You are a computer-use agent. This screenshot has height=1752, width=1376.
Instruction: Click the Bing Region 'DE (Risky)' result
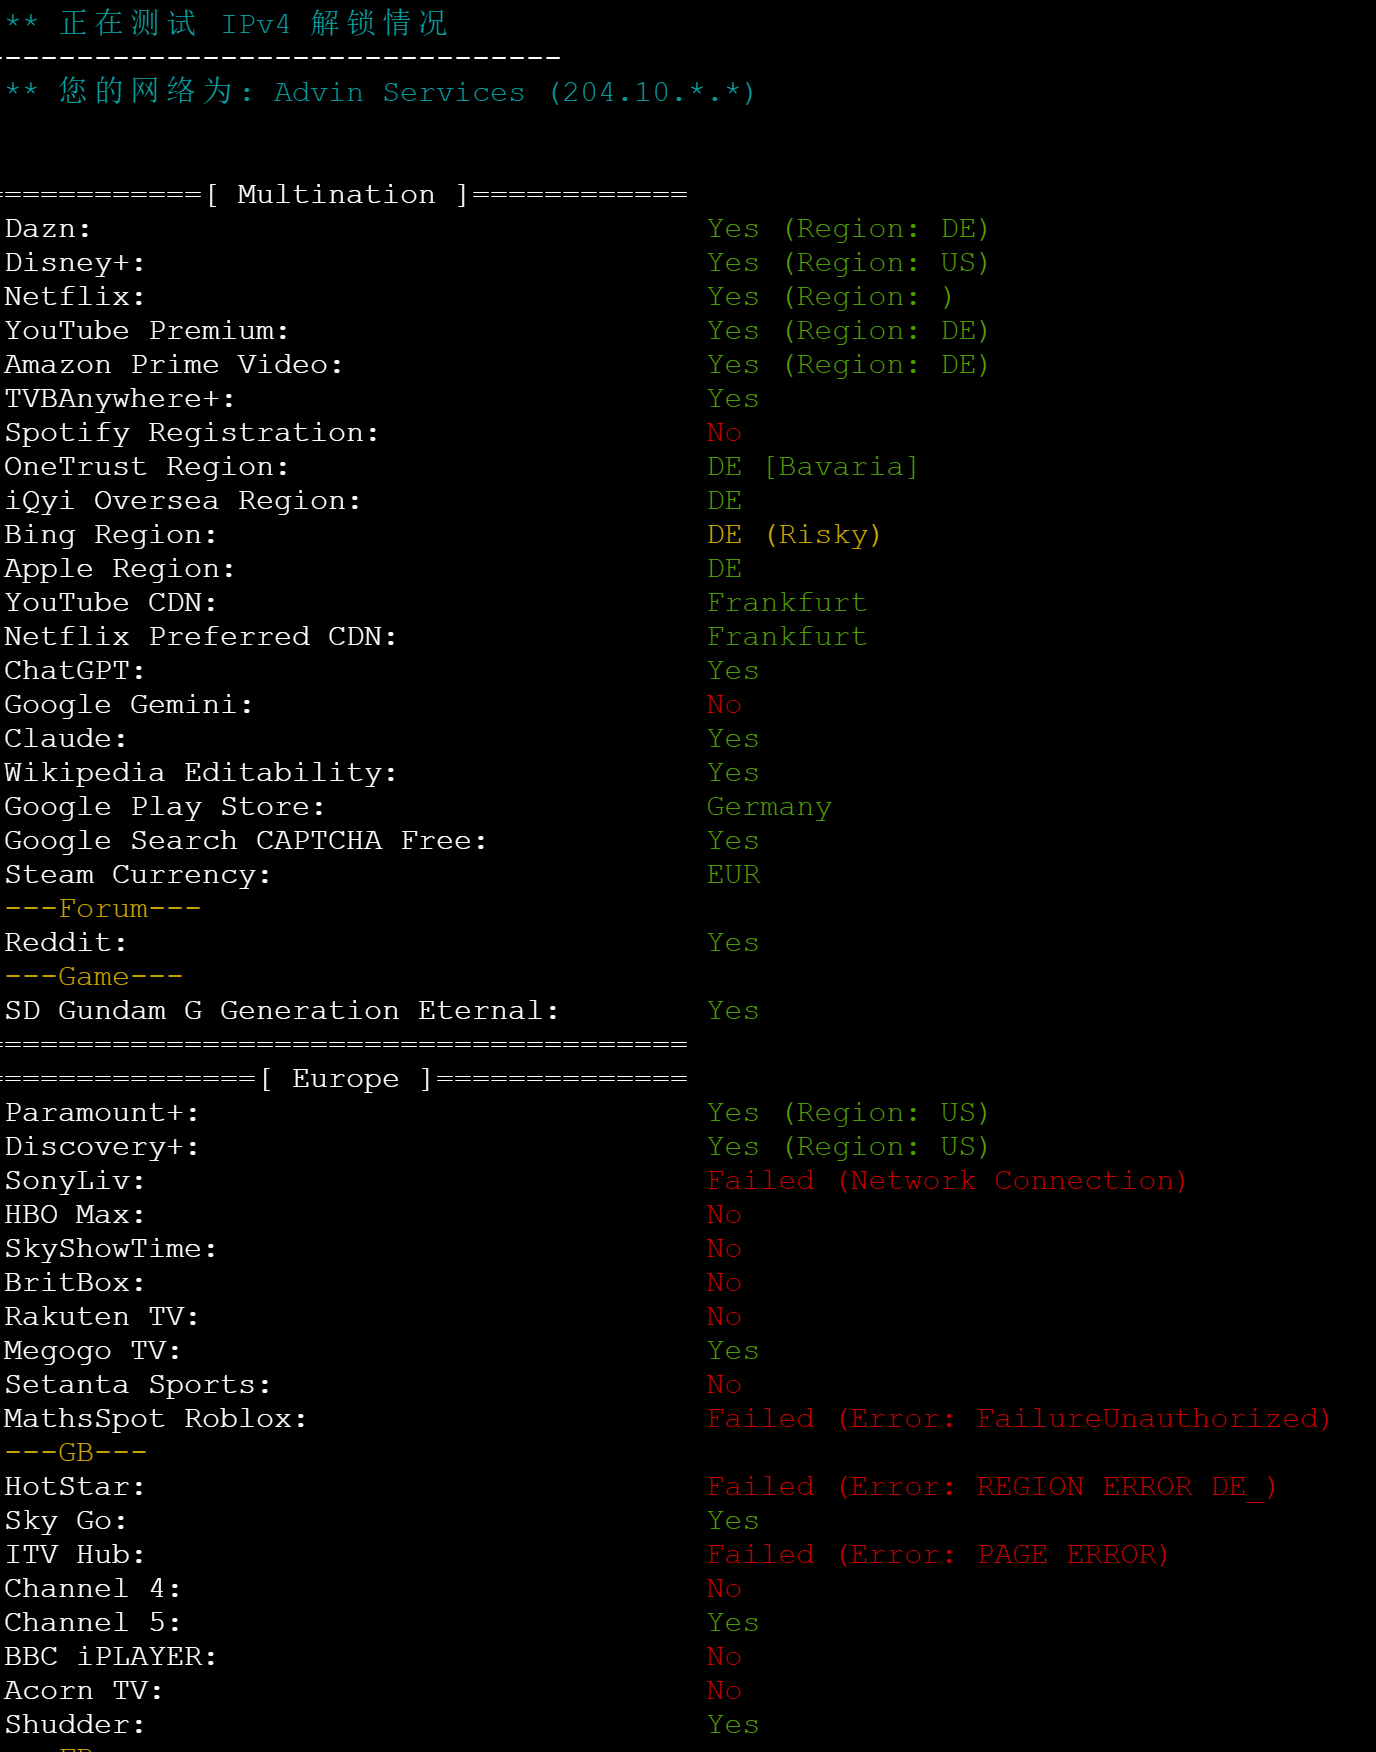pyautogui.click(x=793, y=535)
